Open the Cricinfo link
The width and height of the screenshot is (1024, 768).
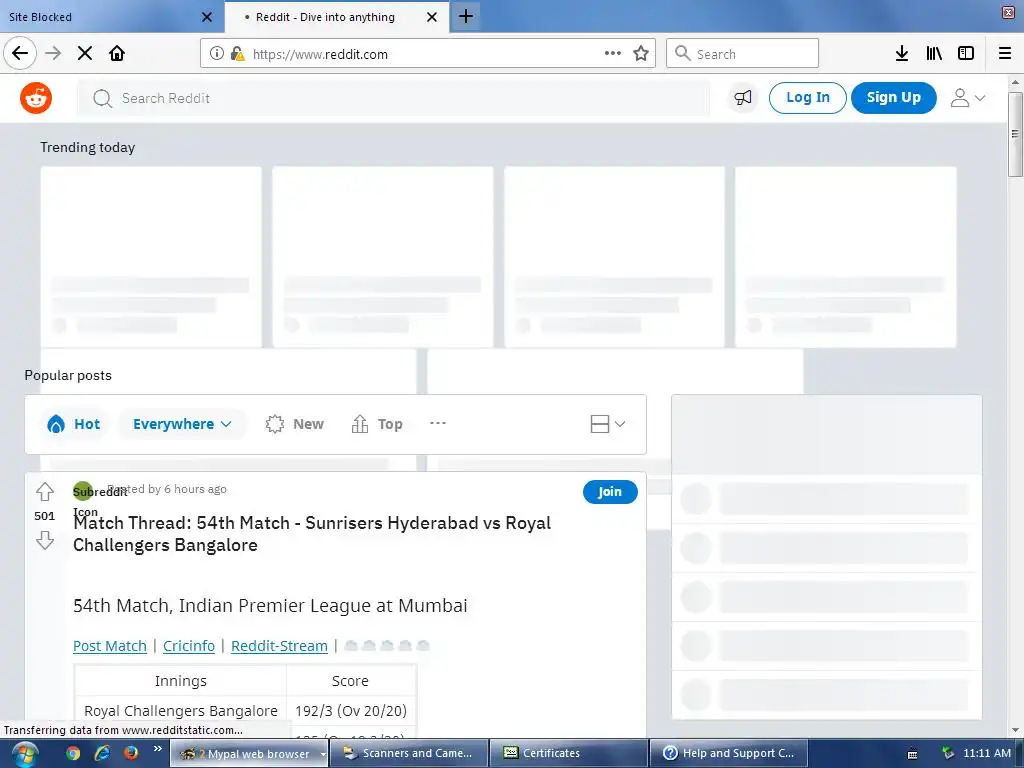pos(189,646)
